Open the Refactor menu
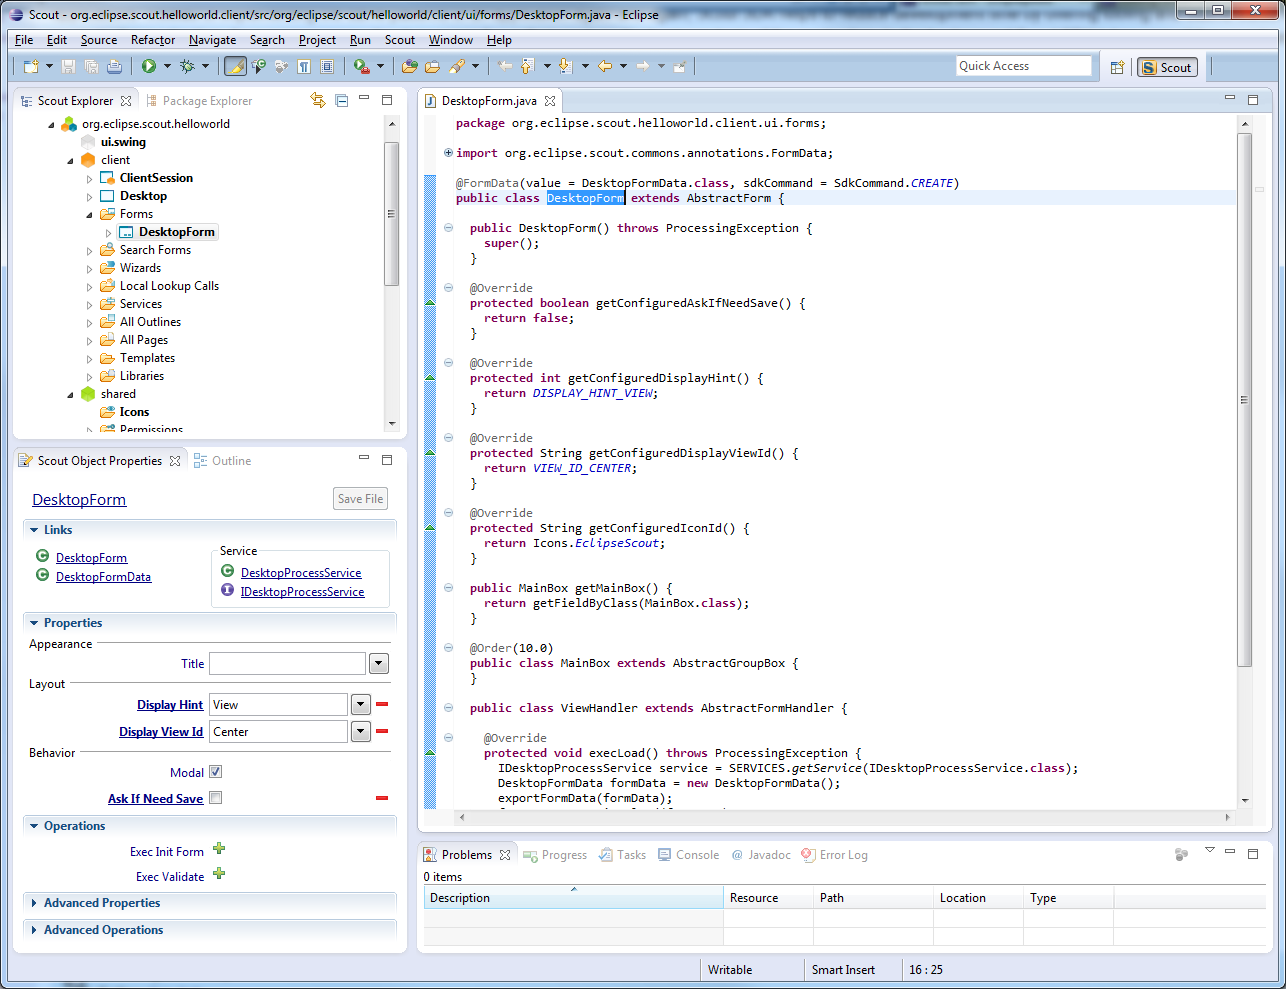 pyautogui.click(x=153, y=40)
